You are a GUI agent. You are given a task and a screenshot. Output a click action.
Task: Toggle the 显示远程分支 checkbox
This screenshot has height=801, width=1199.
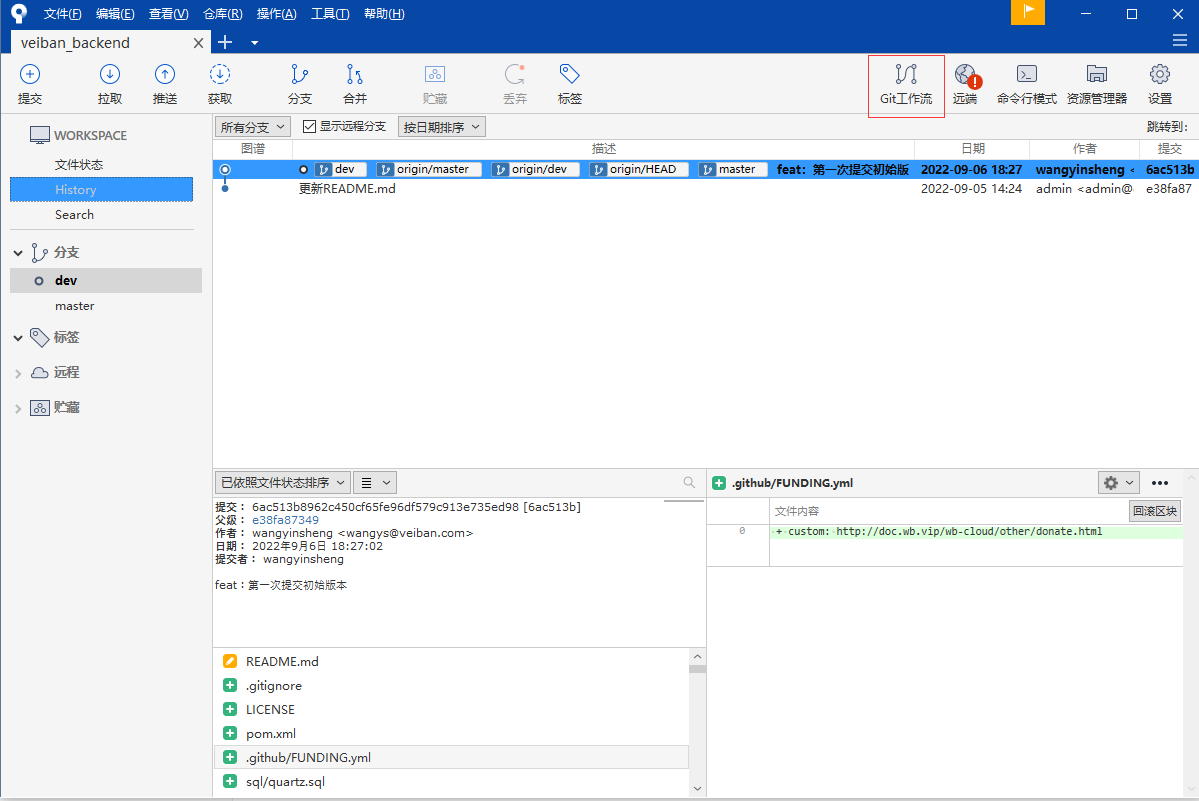tap(310, 127)
